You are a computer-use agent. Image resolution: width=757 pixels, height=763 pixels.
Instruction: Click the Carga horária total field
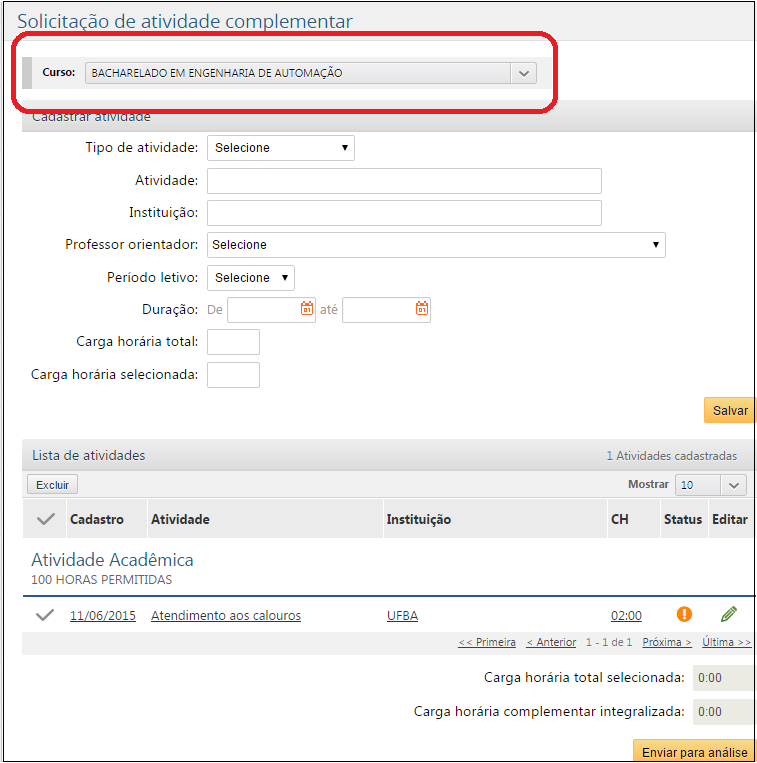coord(233,342)
